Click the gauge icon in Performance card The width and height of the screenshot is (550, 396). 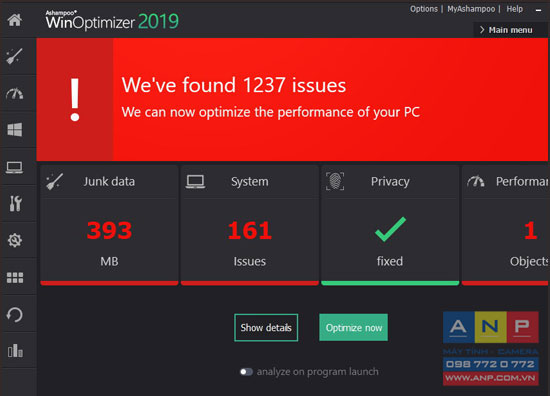pyautogui.click(x=476, y=181)
